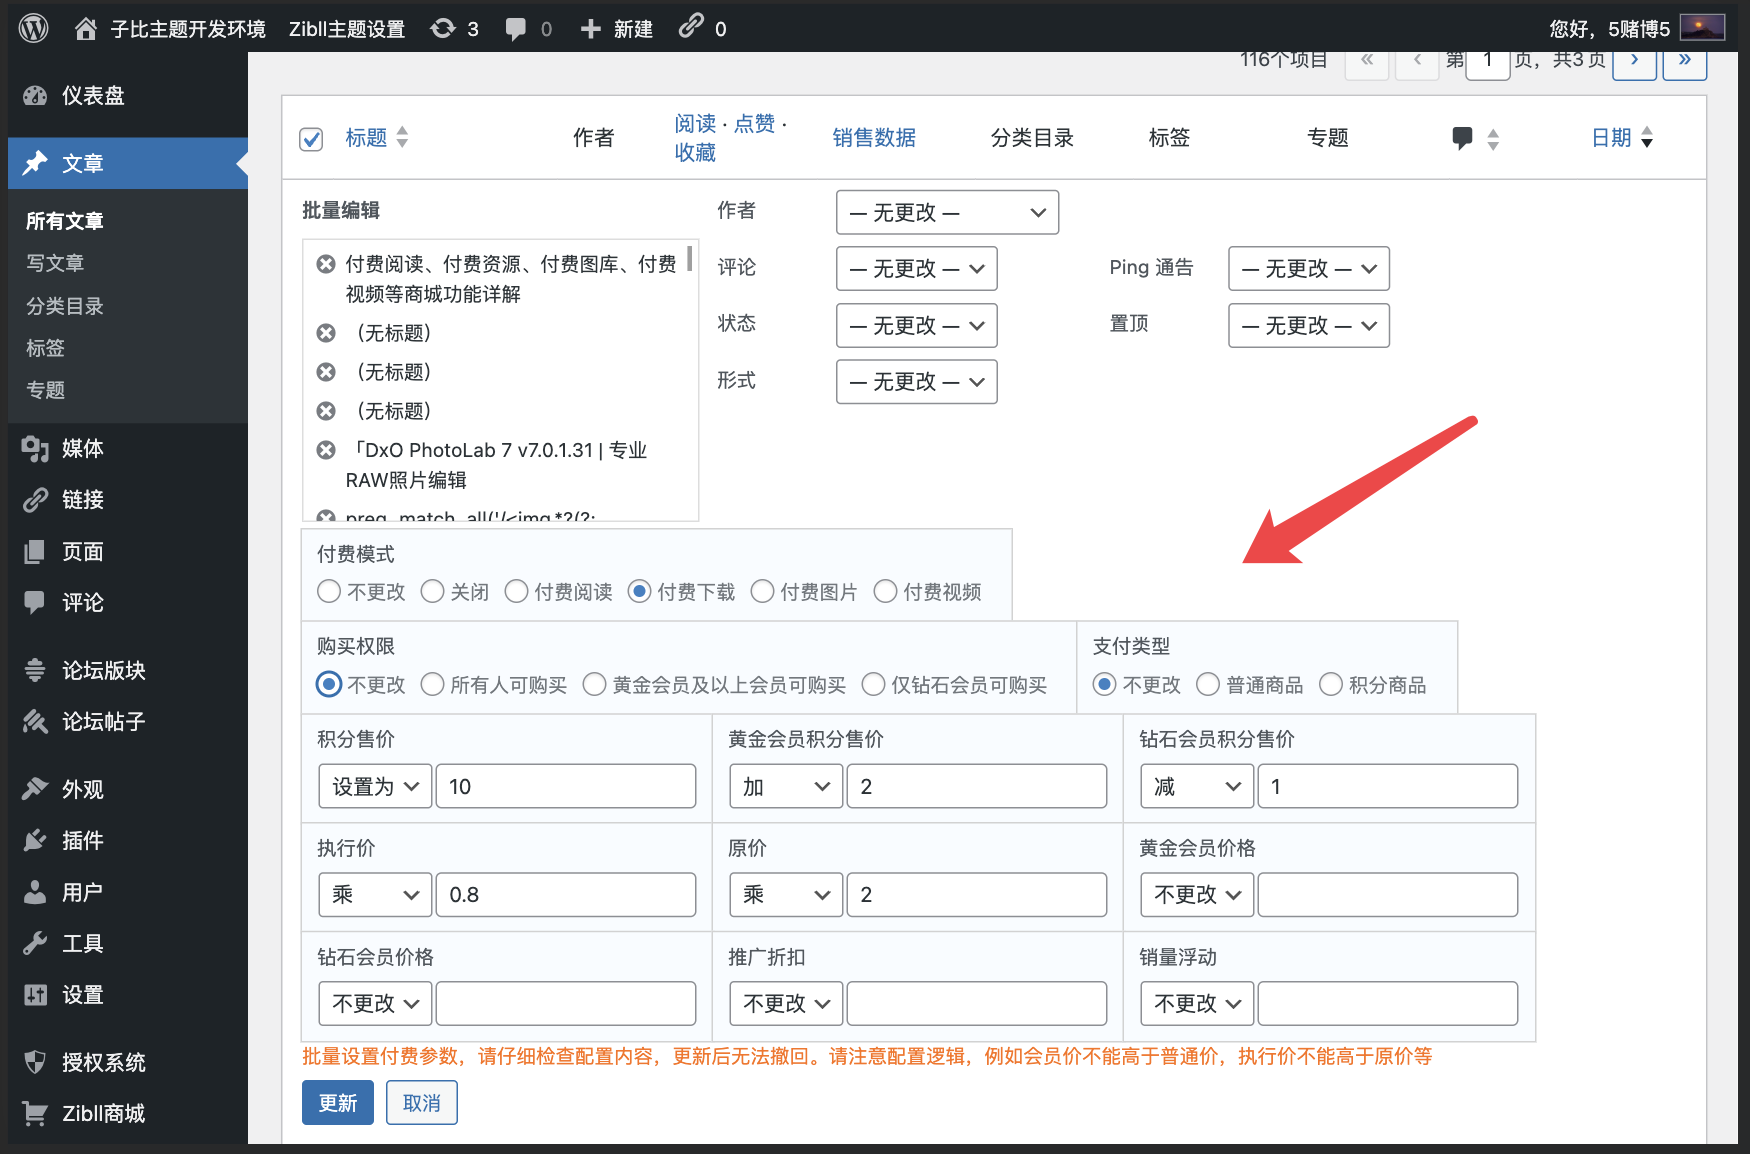Open the 授权系统 sidebar item

click(x=104, y=1062)
